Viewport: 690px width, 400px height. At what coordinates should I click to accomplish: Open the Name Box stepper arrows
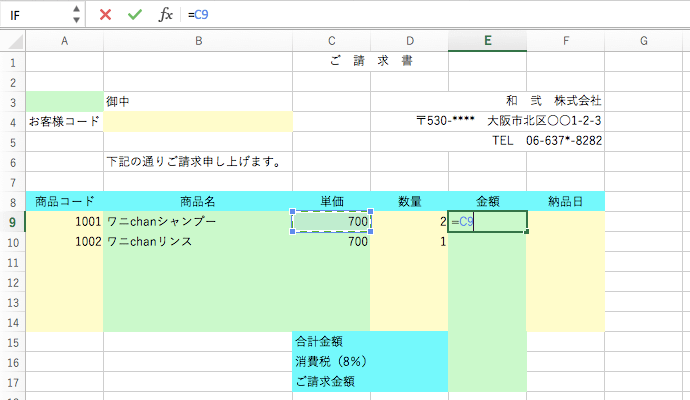point(76,15)
